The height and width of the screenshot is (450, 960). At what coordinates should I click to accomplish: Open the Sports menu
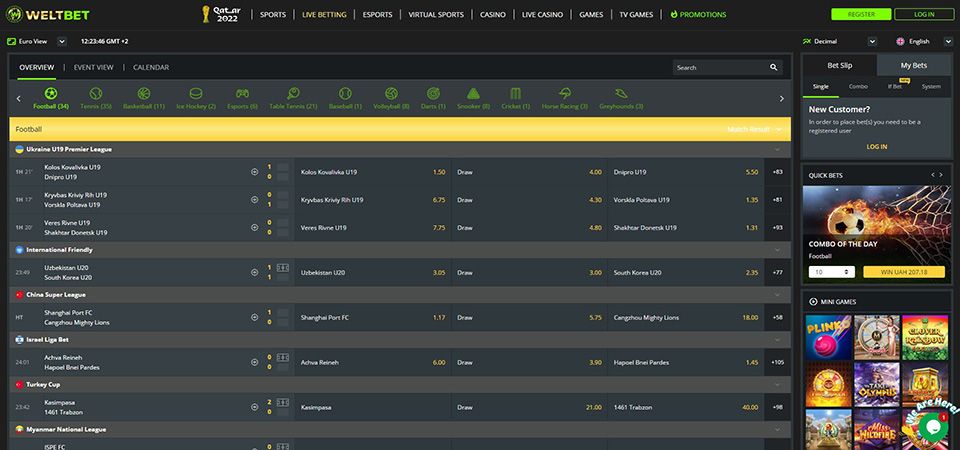(273, 15)
